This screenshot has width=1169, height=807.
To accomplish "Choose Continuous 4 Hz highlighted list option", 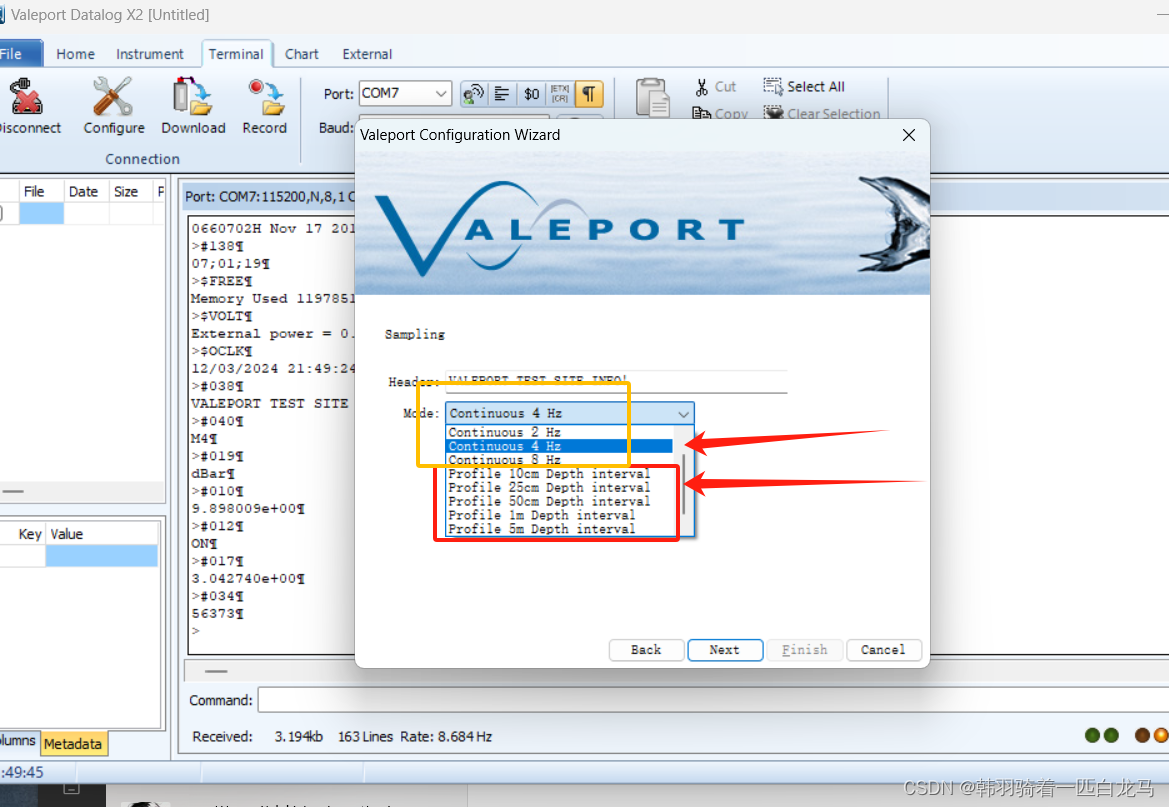I will click(x=559, y=446).
